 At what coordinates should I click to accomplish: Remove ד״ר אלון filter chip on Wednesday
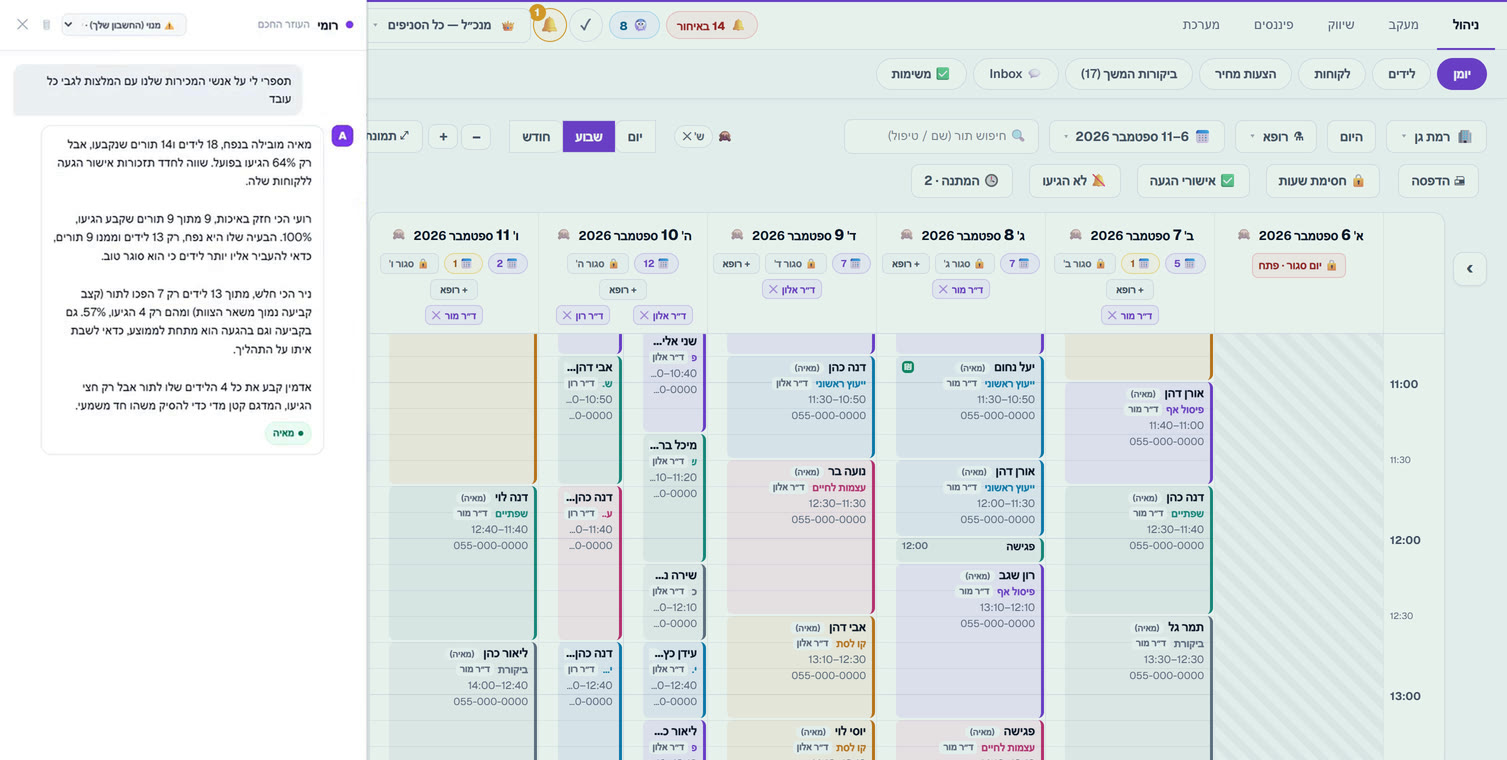(773, 290)
